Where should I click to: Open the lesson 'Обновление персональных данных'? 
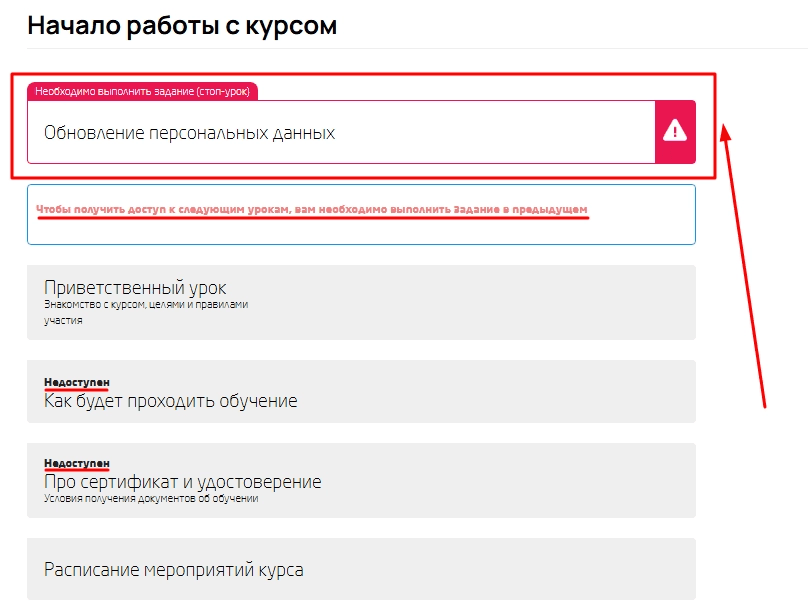tap(361, 132)
